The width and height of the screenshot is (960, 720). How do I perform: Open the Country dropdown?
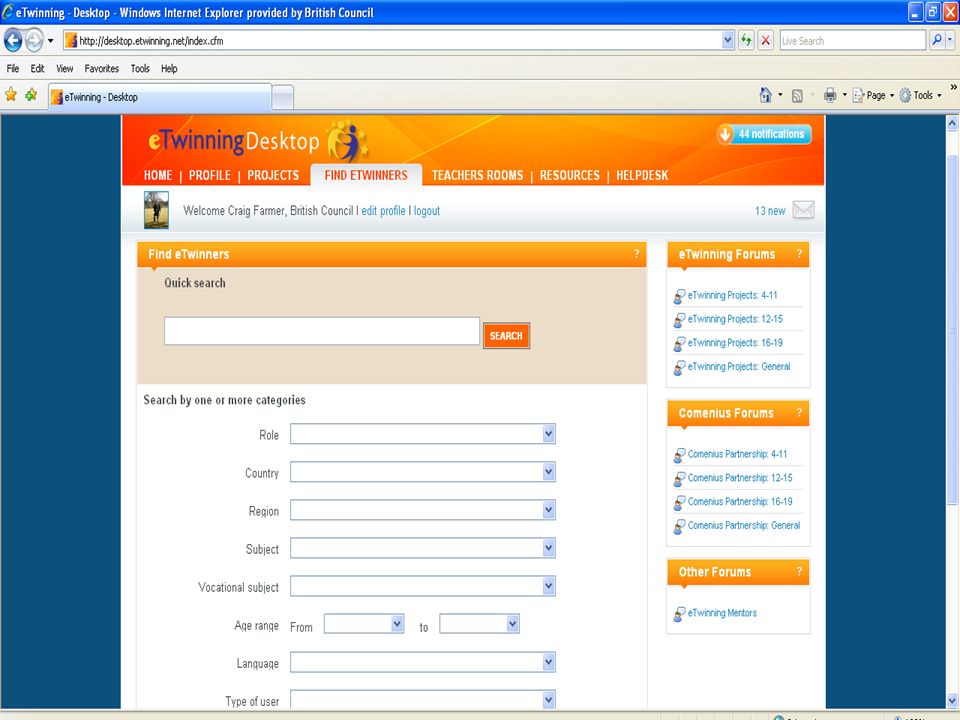(x=422, y=472)
